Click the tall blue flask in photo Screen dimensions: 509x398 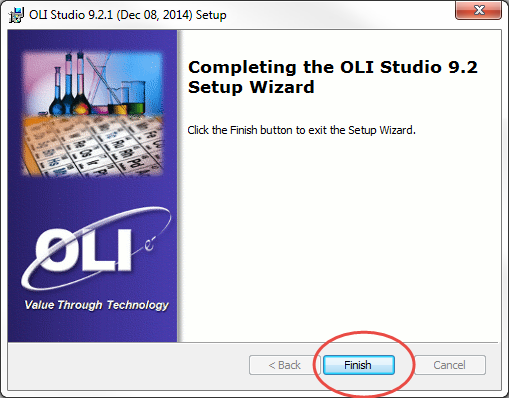tap(68, 83)
